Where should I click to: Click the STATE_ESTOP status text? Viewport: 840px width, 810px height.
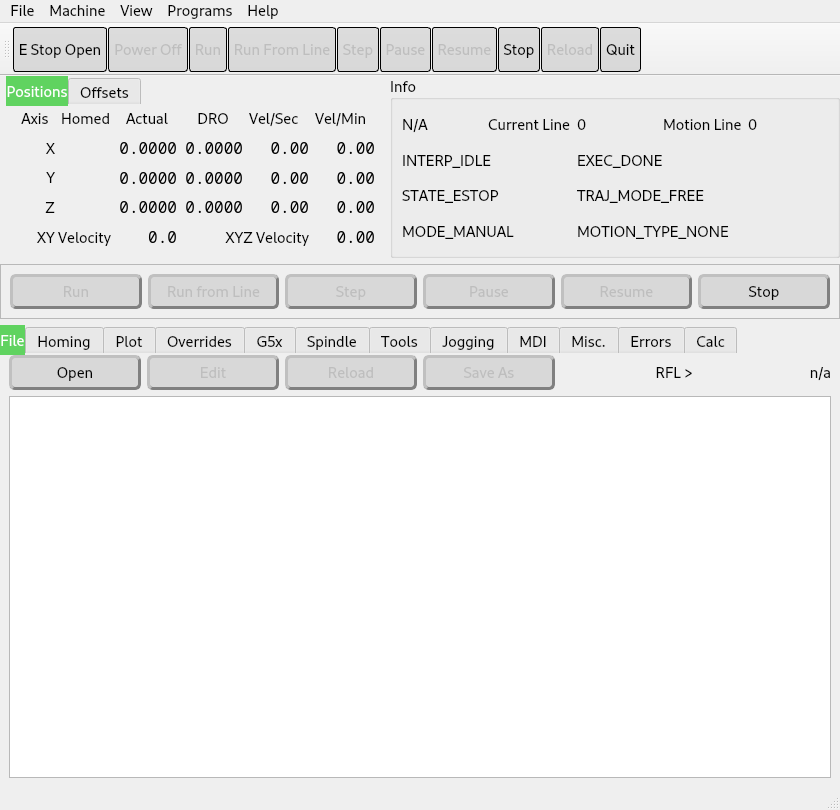click(x=450, y=196)
